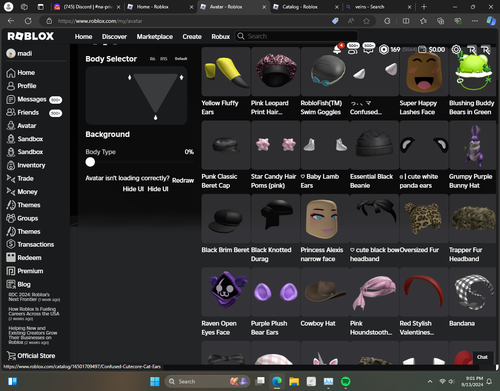Switch to Home - Roblox browser tab

159,7
